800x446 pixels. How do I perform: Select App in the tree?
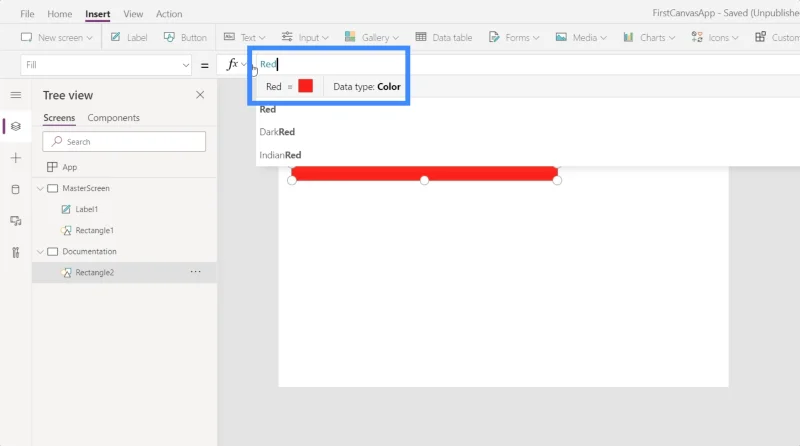[x=70, y=167]
